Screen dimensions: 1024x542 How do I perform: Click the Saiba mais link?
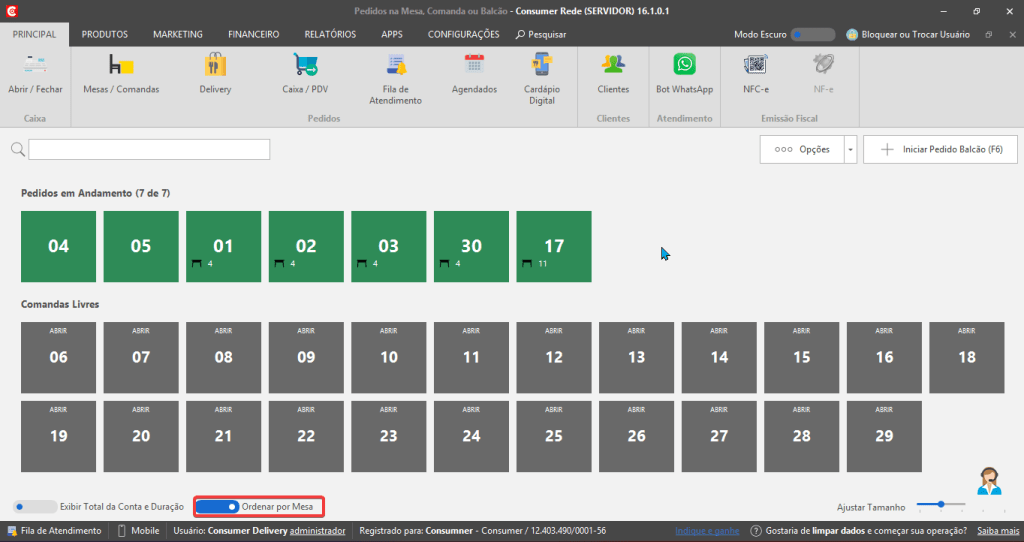point(998,531)
